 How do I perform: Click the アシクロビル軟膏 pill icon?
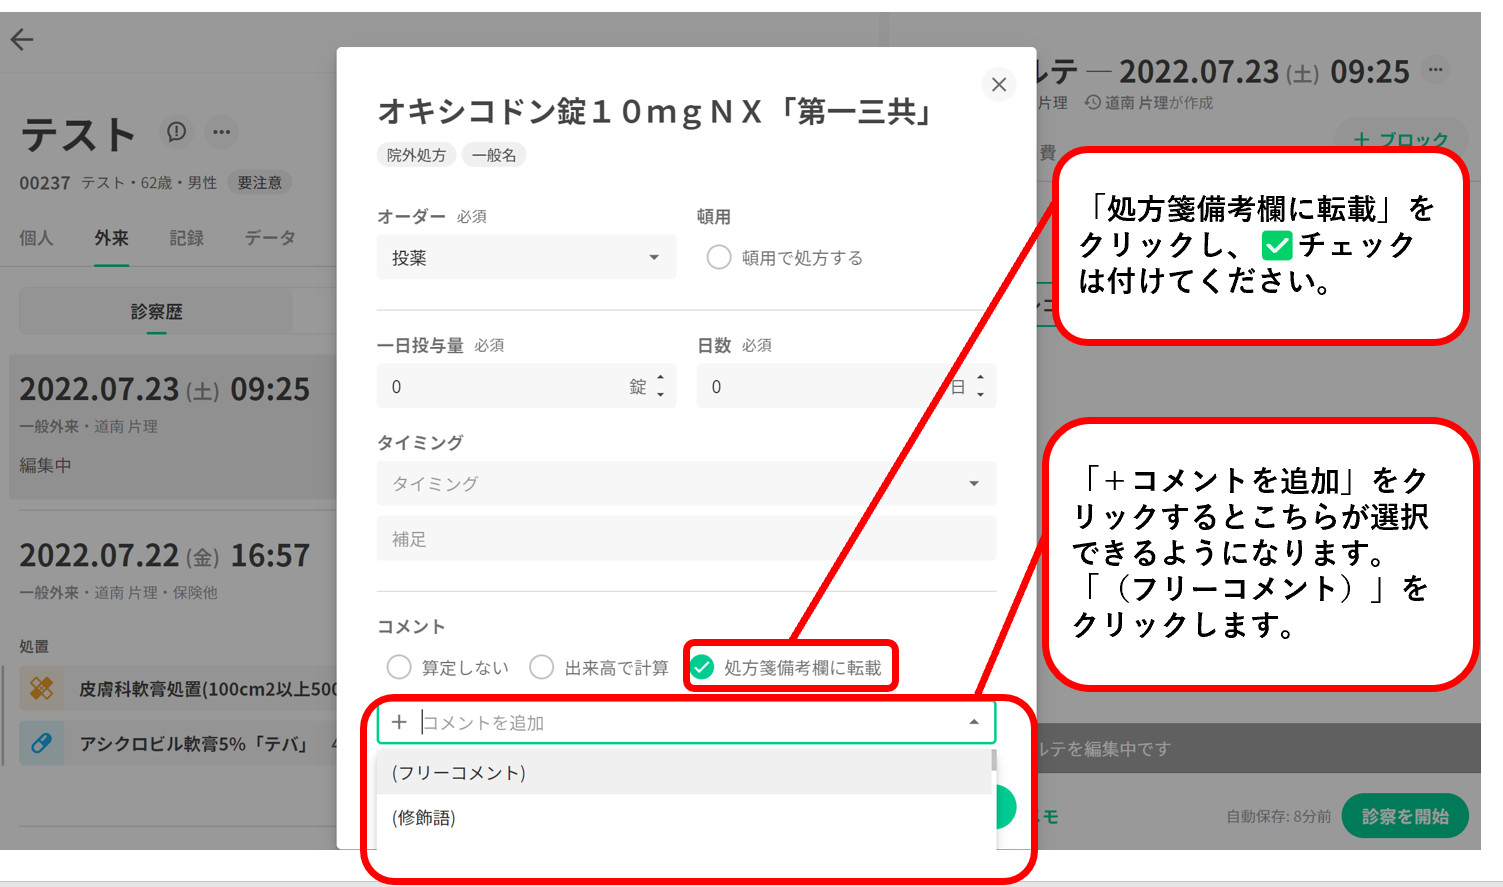point(42,743)
